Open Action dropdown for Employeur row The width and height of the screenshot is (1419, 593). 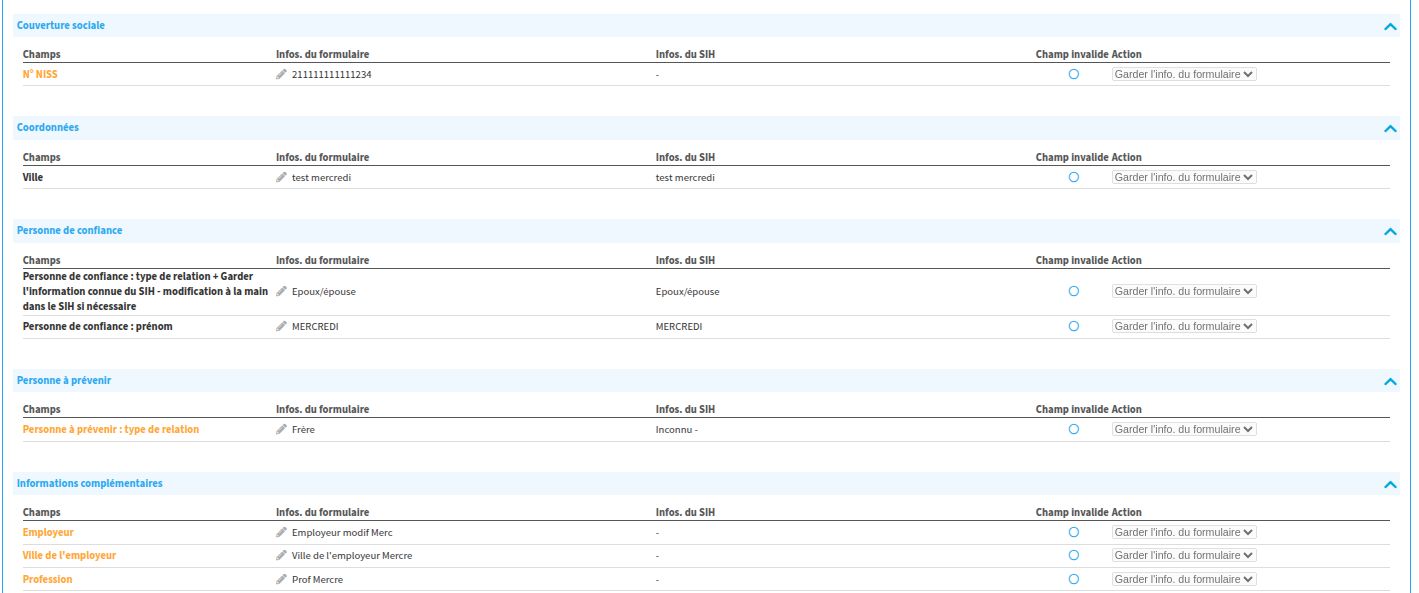click(x=1183, y=533)
